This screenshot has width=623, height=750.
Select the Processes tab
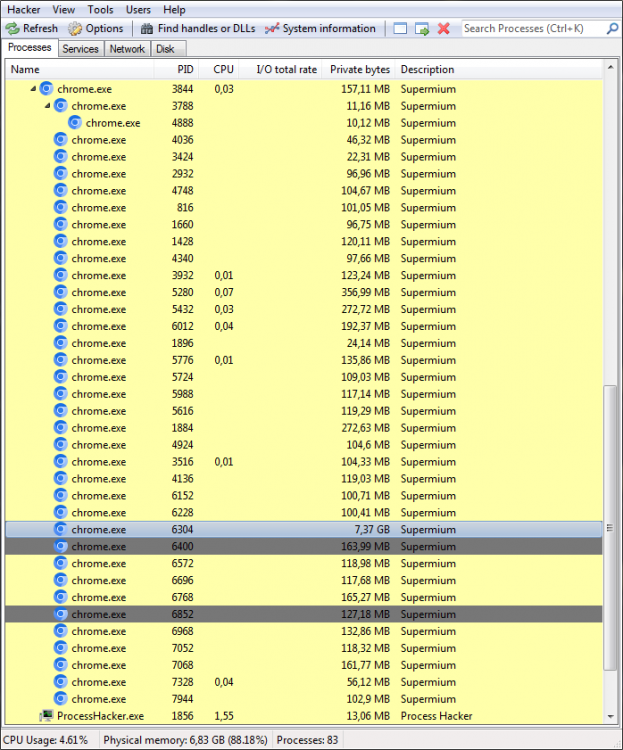[x=30, y=47]
